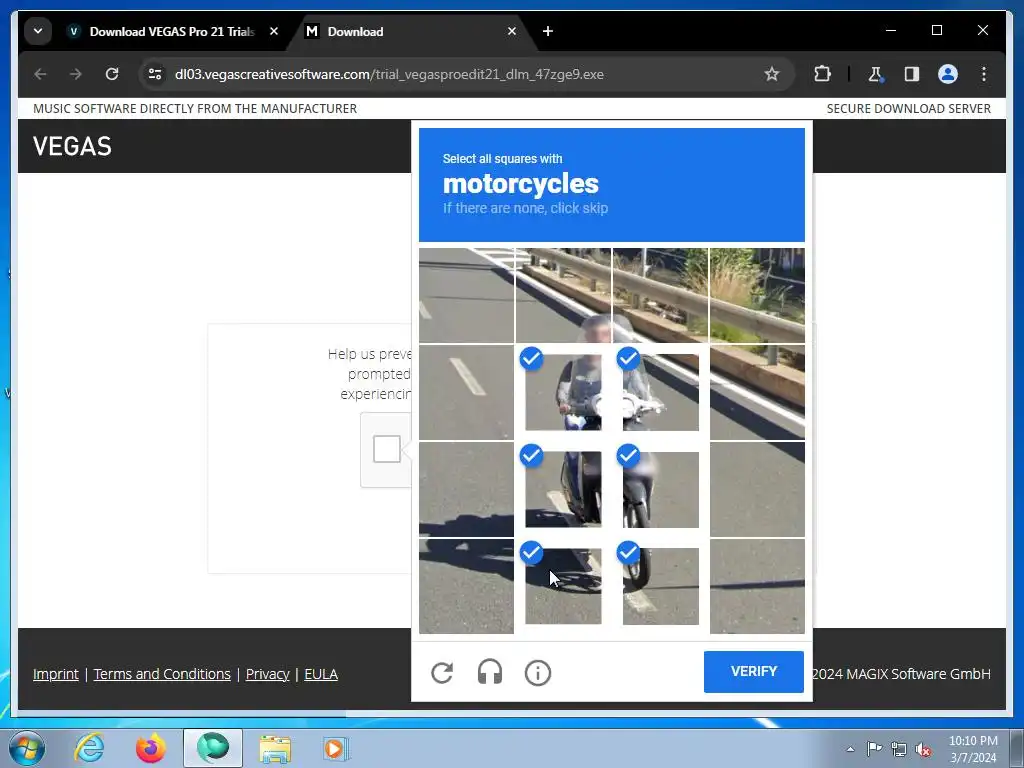The height and width of the screenshot is (768, 1024).
Task: Launch Internet Explorer from taskbar
Action: click(89, 748)
